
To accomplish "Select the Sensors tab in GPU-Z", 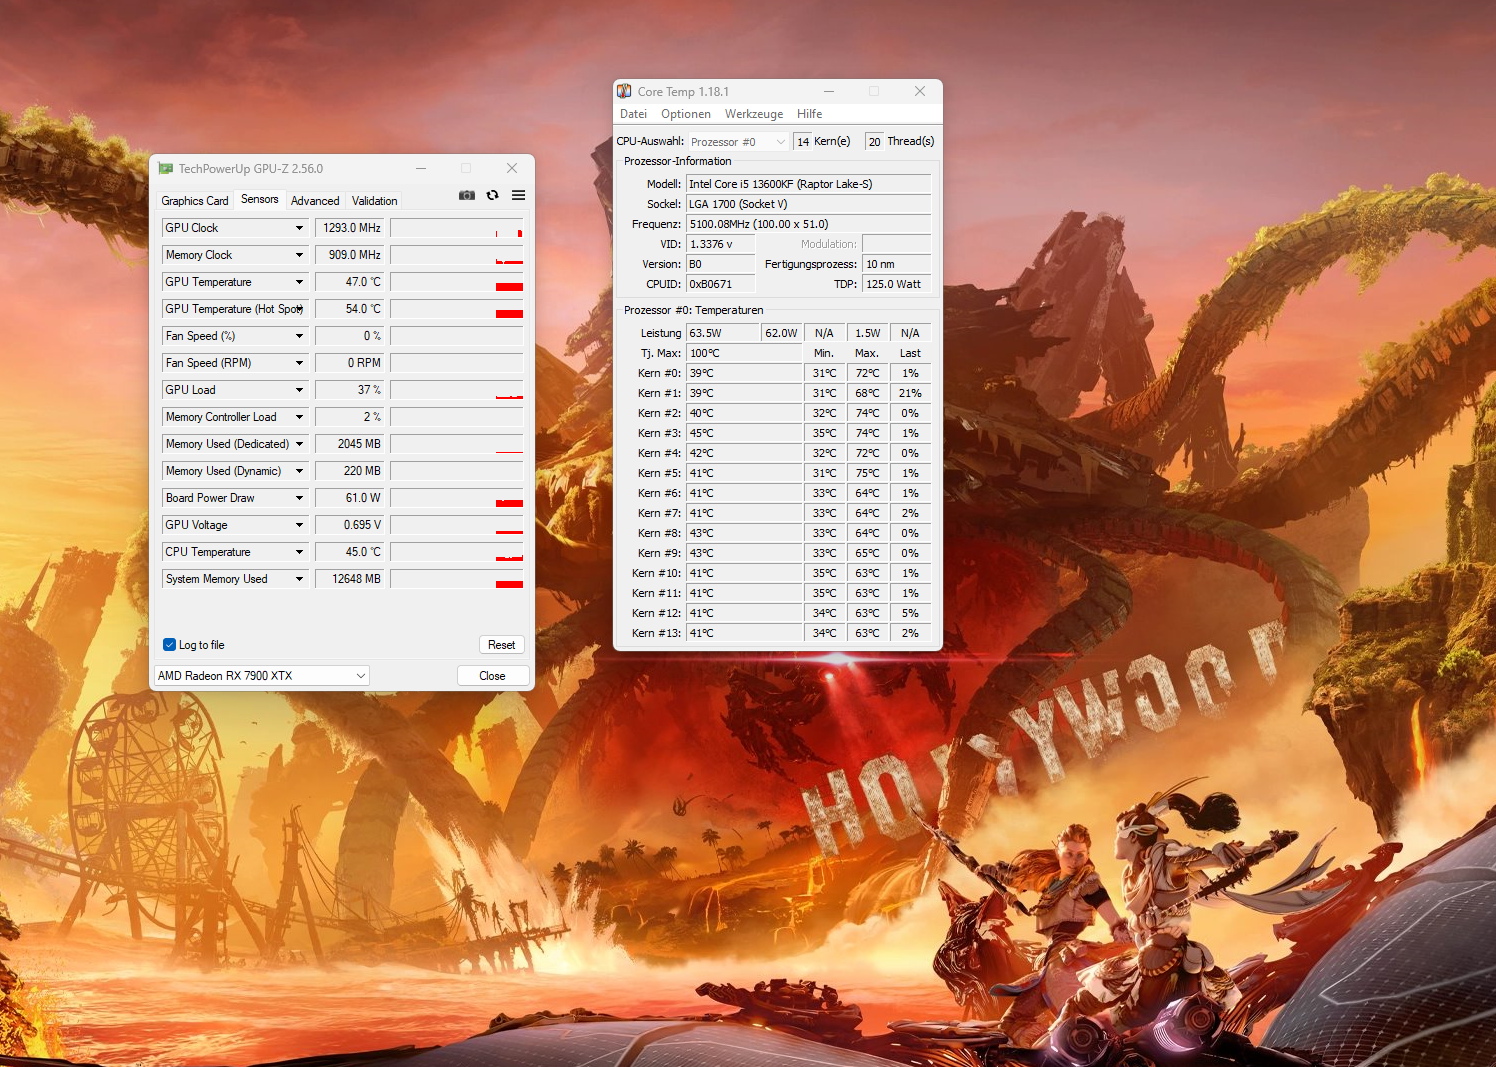I will [x=260, y=199].
